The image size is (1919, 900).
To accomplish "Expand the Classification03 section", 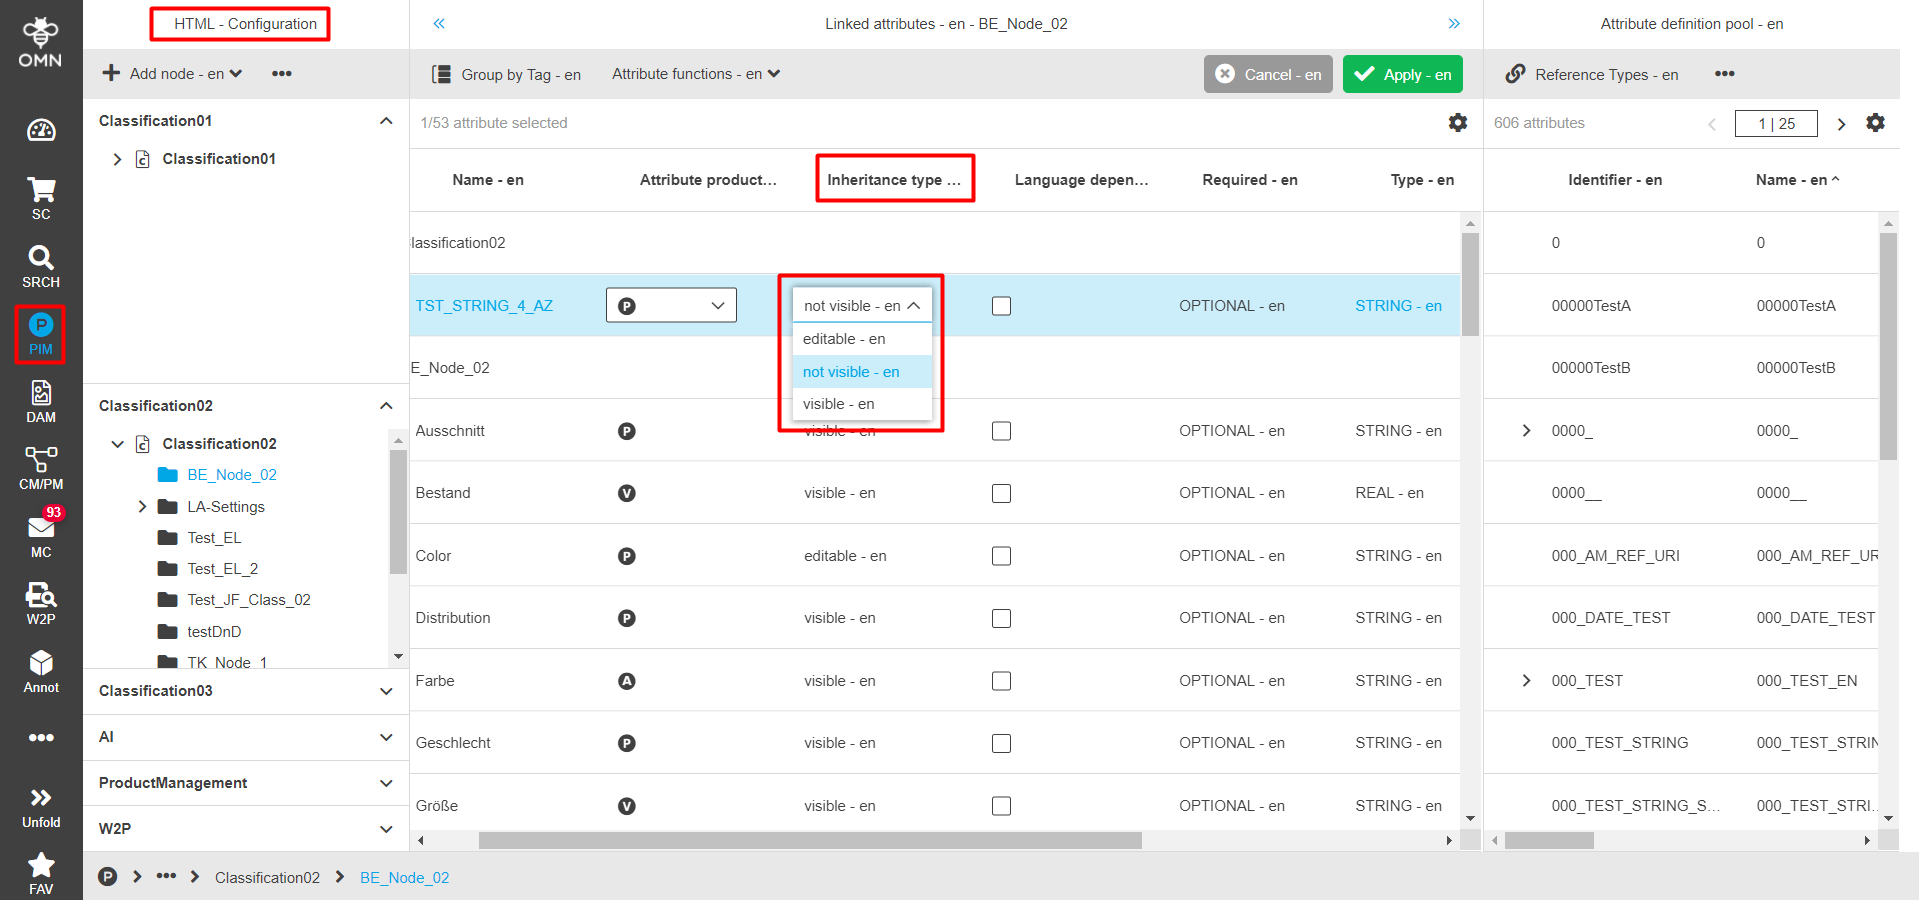I will (386, 691).
